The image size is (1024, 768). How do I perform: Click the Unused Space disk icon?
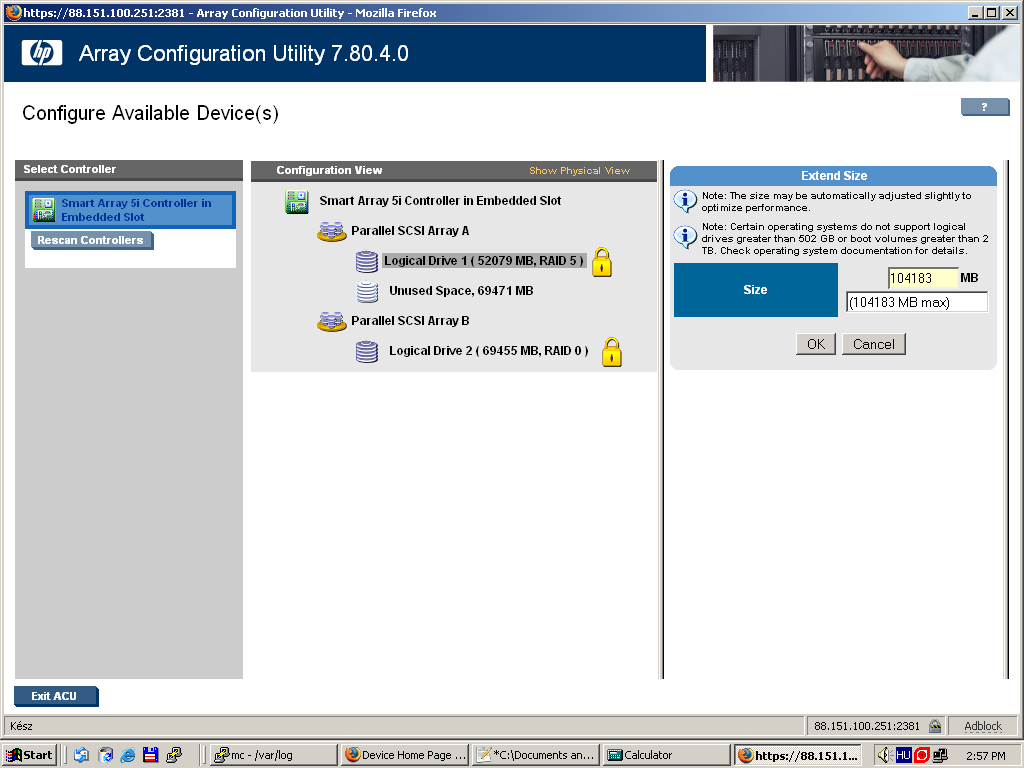click(367, 292)
